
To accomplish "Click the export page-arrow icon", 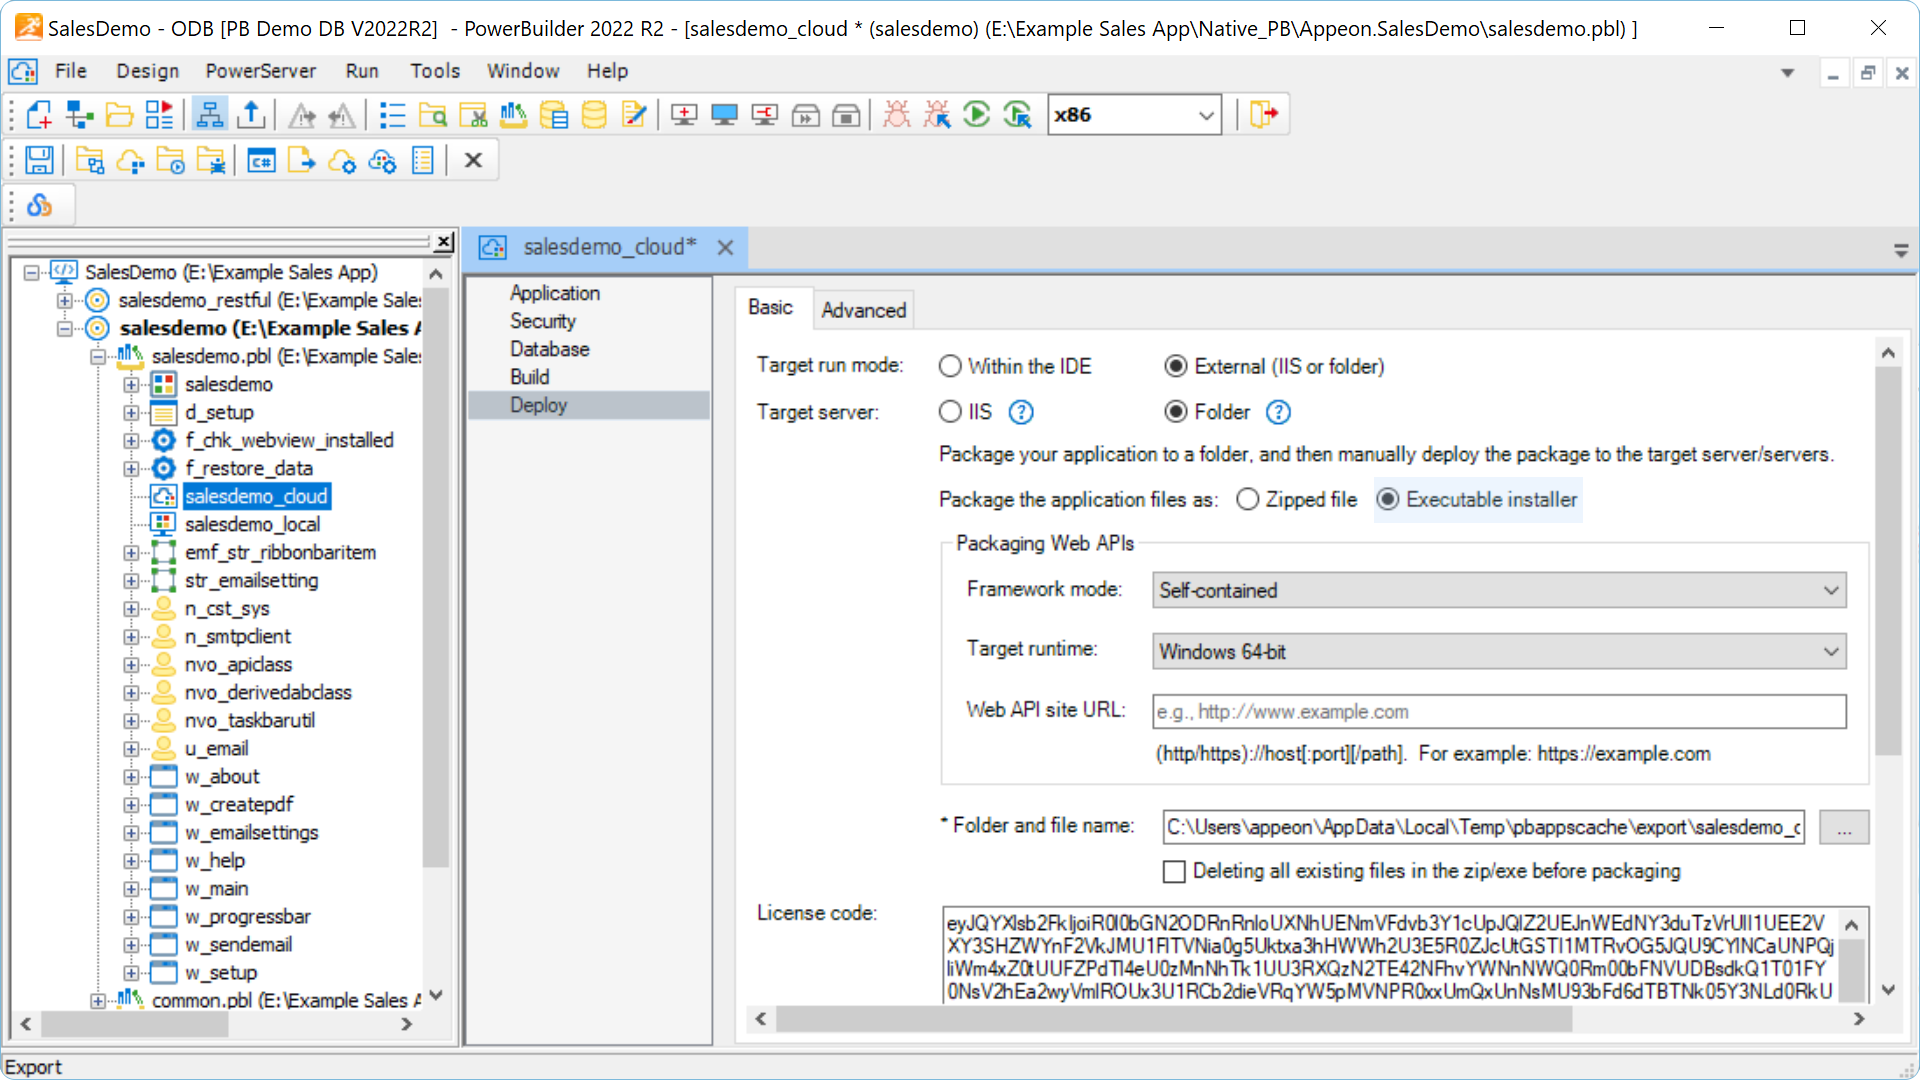I will (302, 161).
